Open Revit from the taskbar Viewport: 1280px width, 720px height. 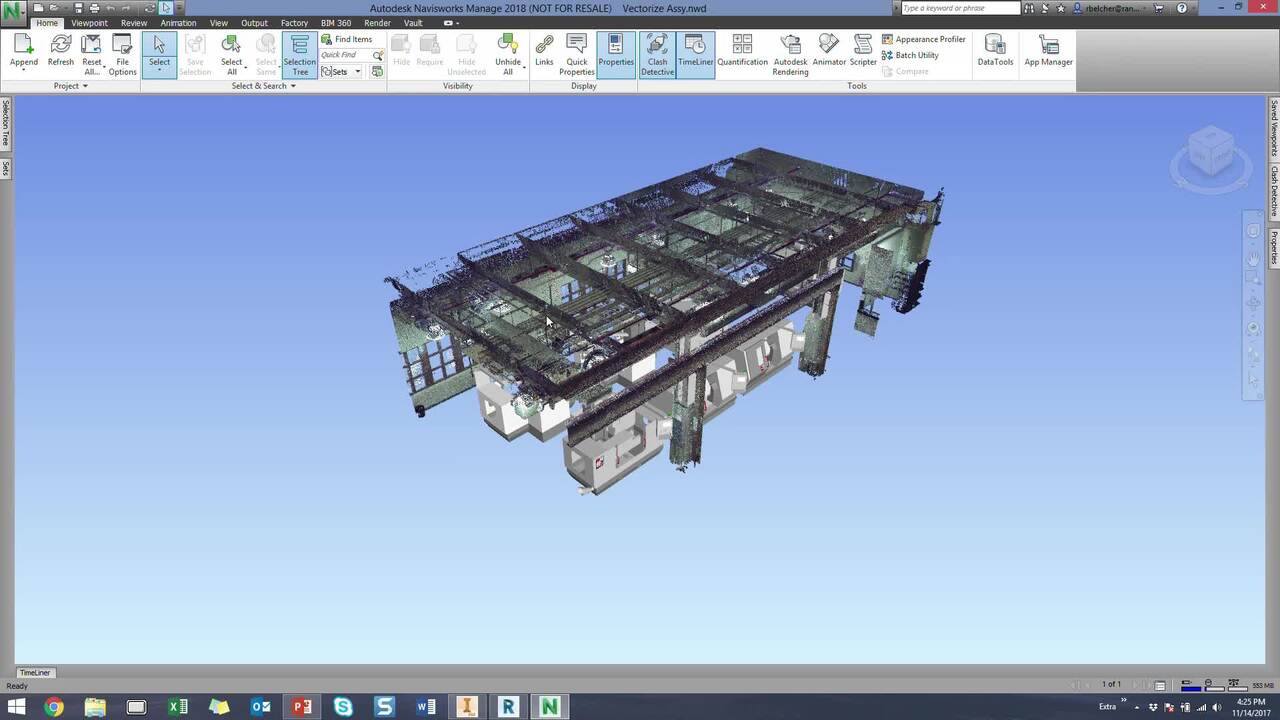(x=508, y=707)
